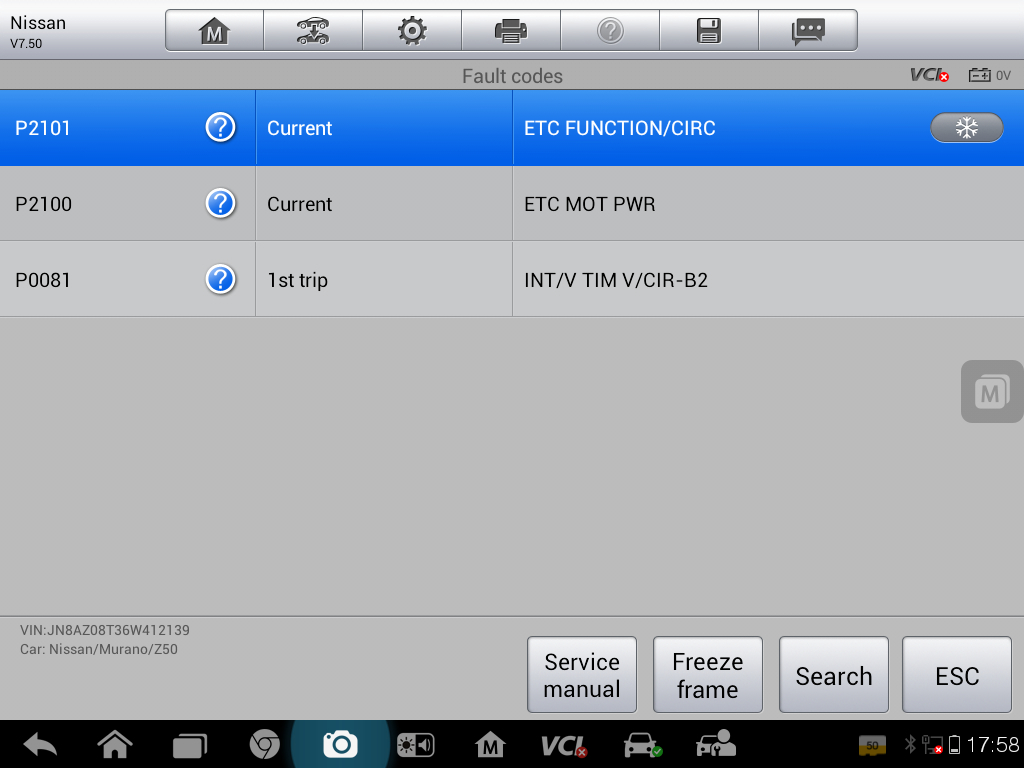Click INT/V TIM V/CIR-B2 description
The height and width of the screenshot is (768, 1024).
pos(616,280)
